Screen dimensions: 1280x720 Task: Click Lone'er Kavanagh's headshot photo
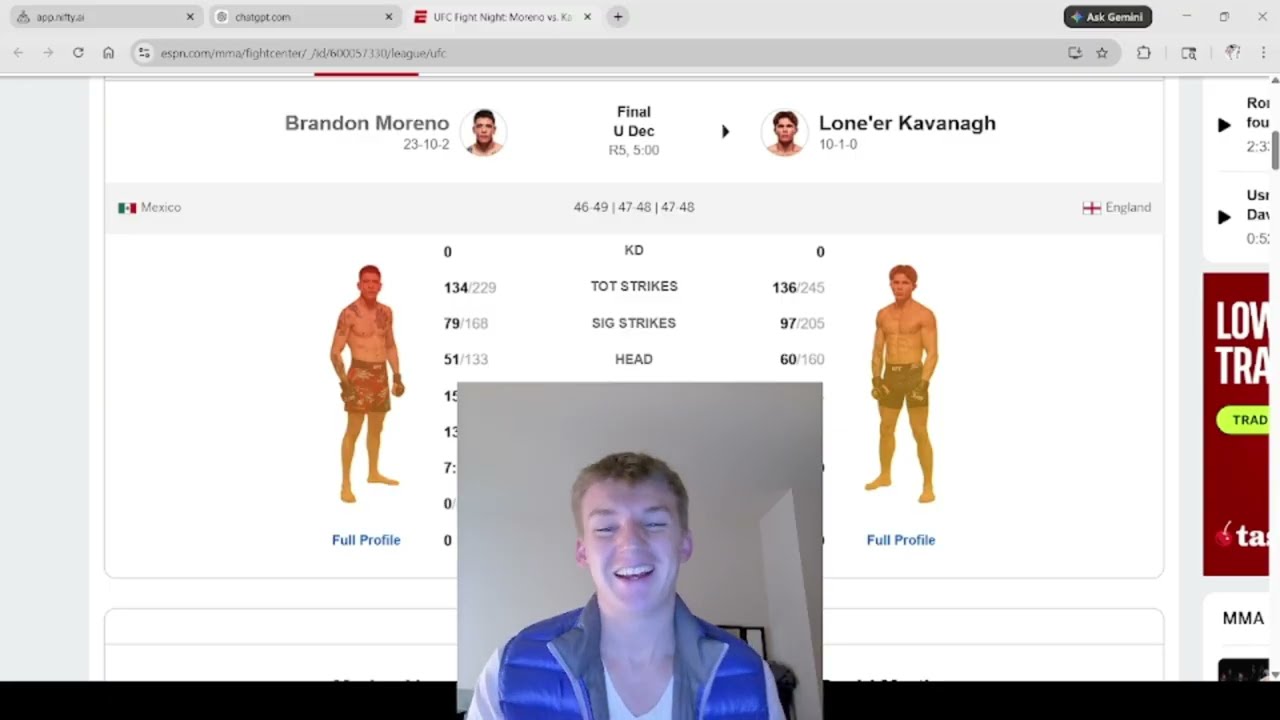coord(785,132)
